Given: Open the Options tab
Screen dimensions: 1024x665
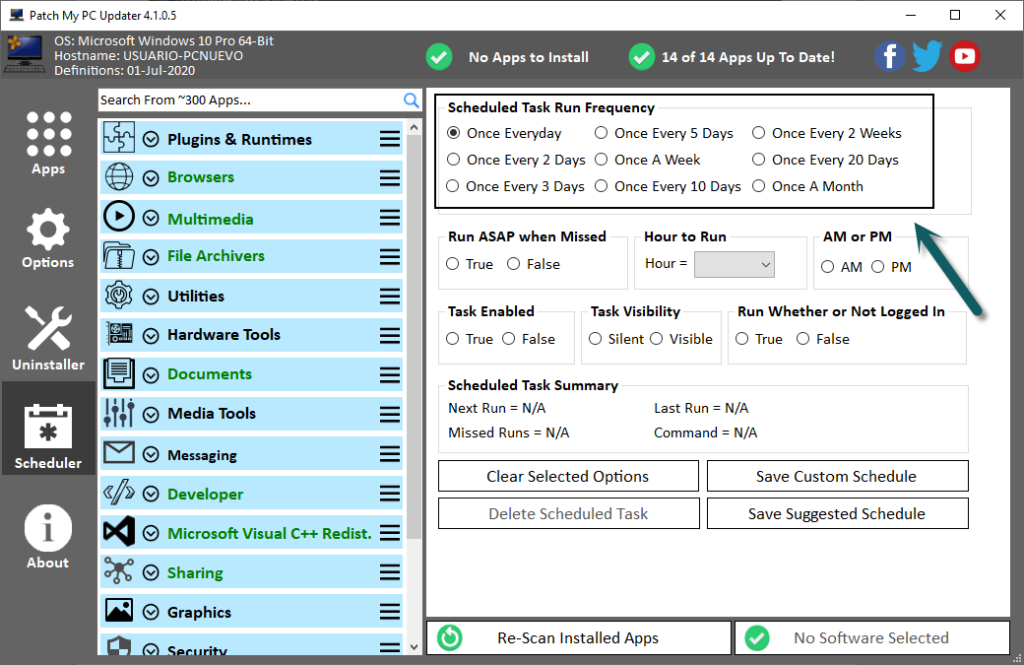Looking at the screenshot, I should click(x=48, y=238).
